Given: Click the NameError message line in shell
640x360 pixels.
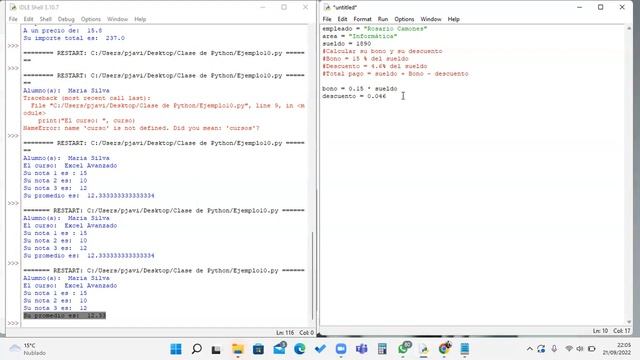Looking at the screenshot, I should coord(141,128).
